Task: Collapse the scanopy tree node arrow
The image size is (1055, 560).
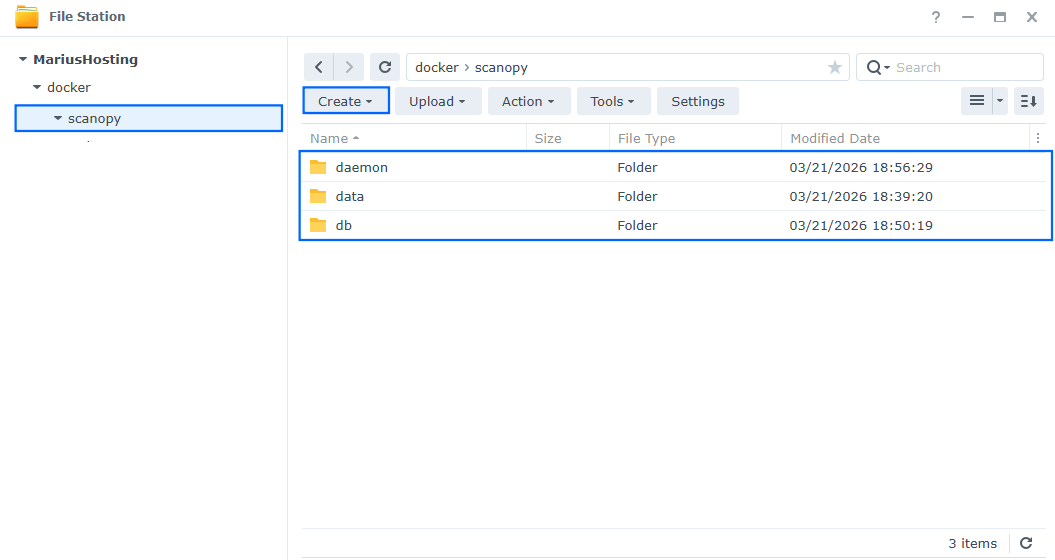Action: [58, 118]
